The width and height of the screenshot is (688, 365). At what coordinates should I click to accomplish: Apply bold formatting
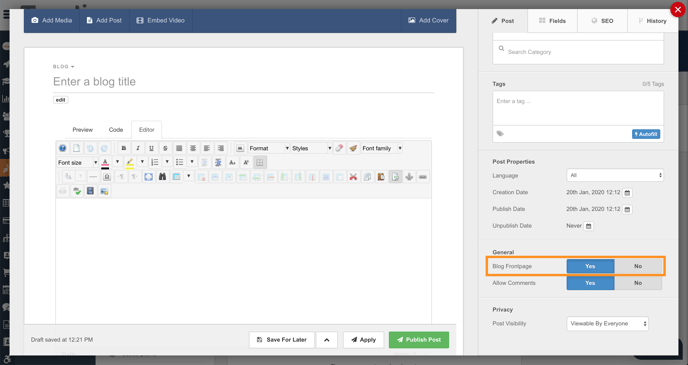pos(124,148)
